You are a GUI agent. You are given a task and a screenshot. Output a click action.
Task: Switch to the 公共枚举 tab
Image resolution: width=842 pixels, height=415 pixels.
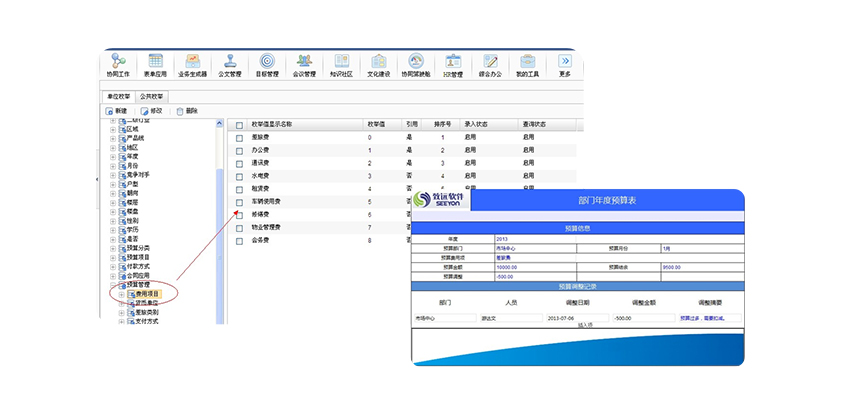coord(151,97)
